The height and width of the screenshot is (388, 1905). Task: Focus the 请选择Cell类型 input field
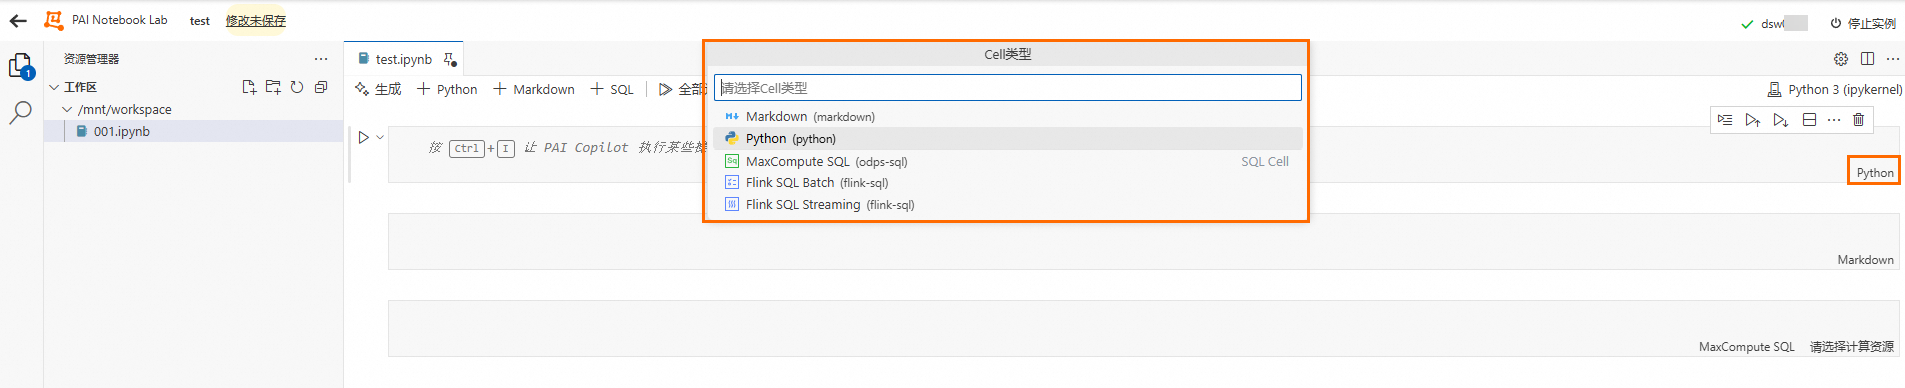click(x=1008, y=88)
